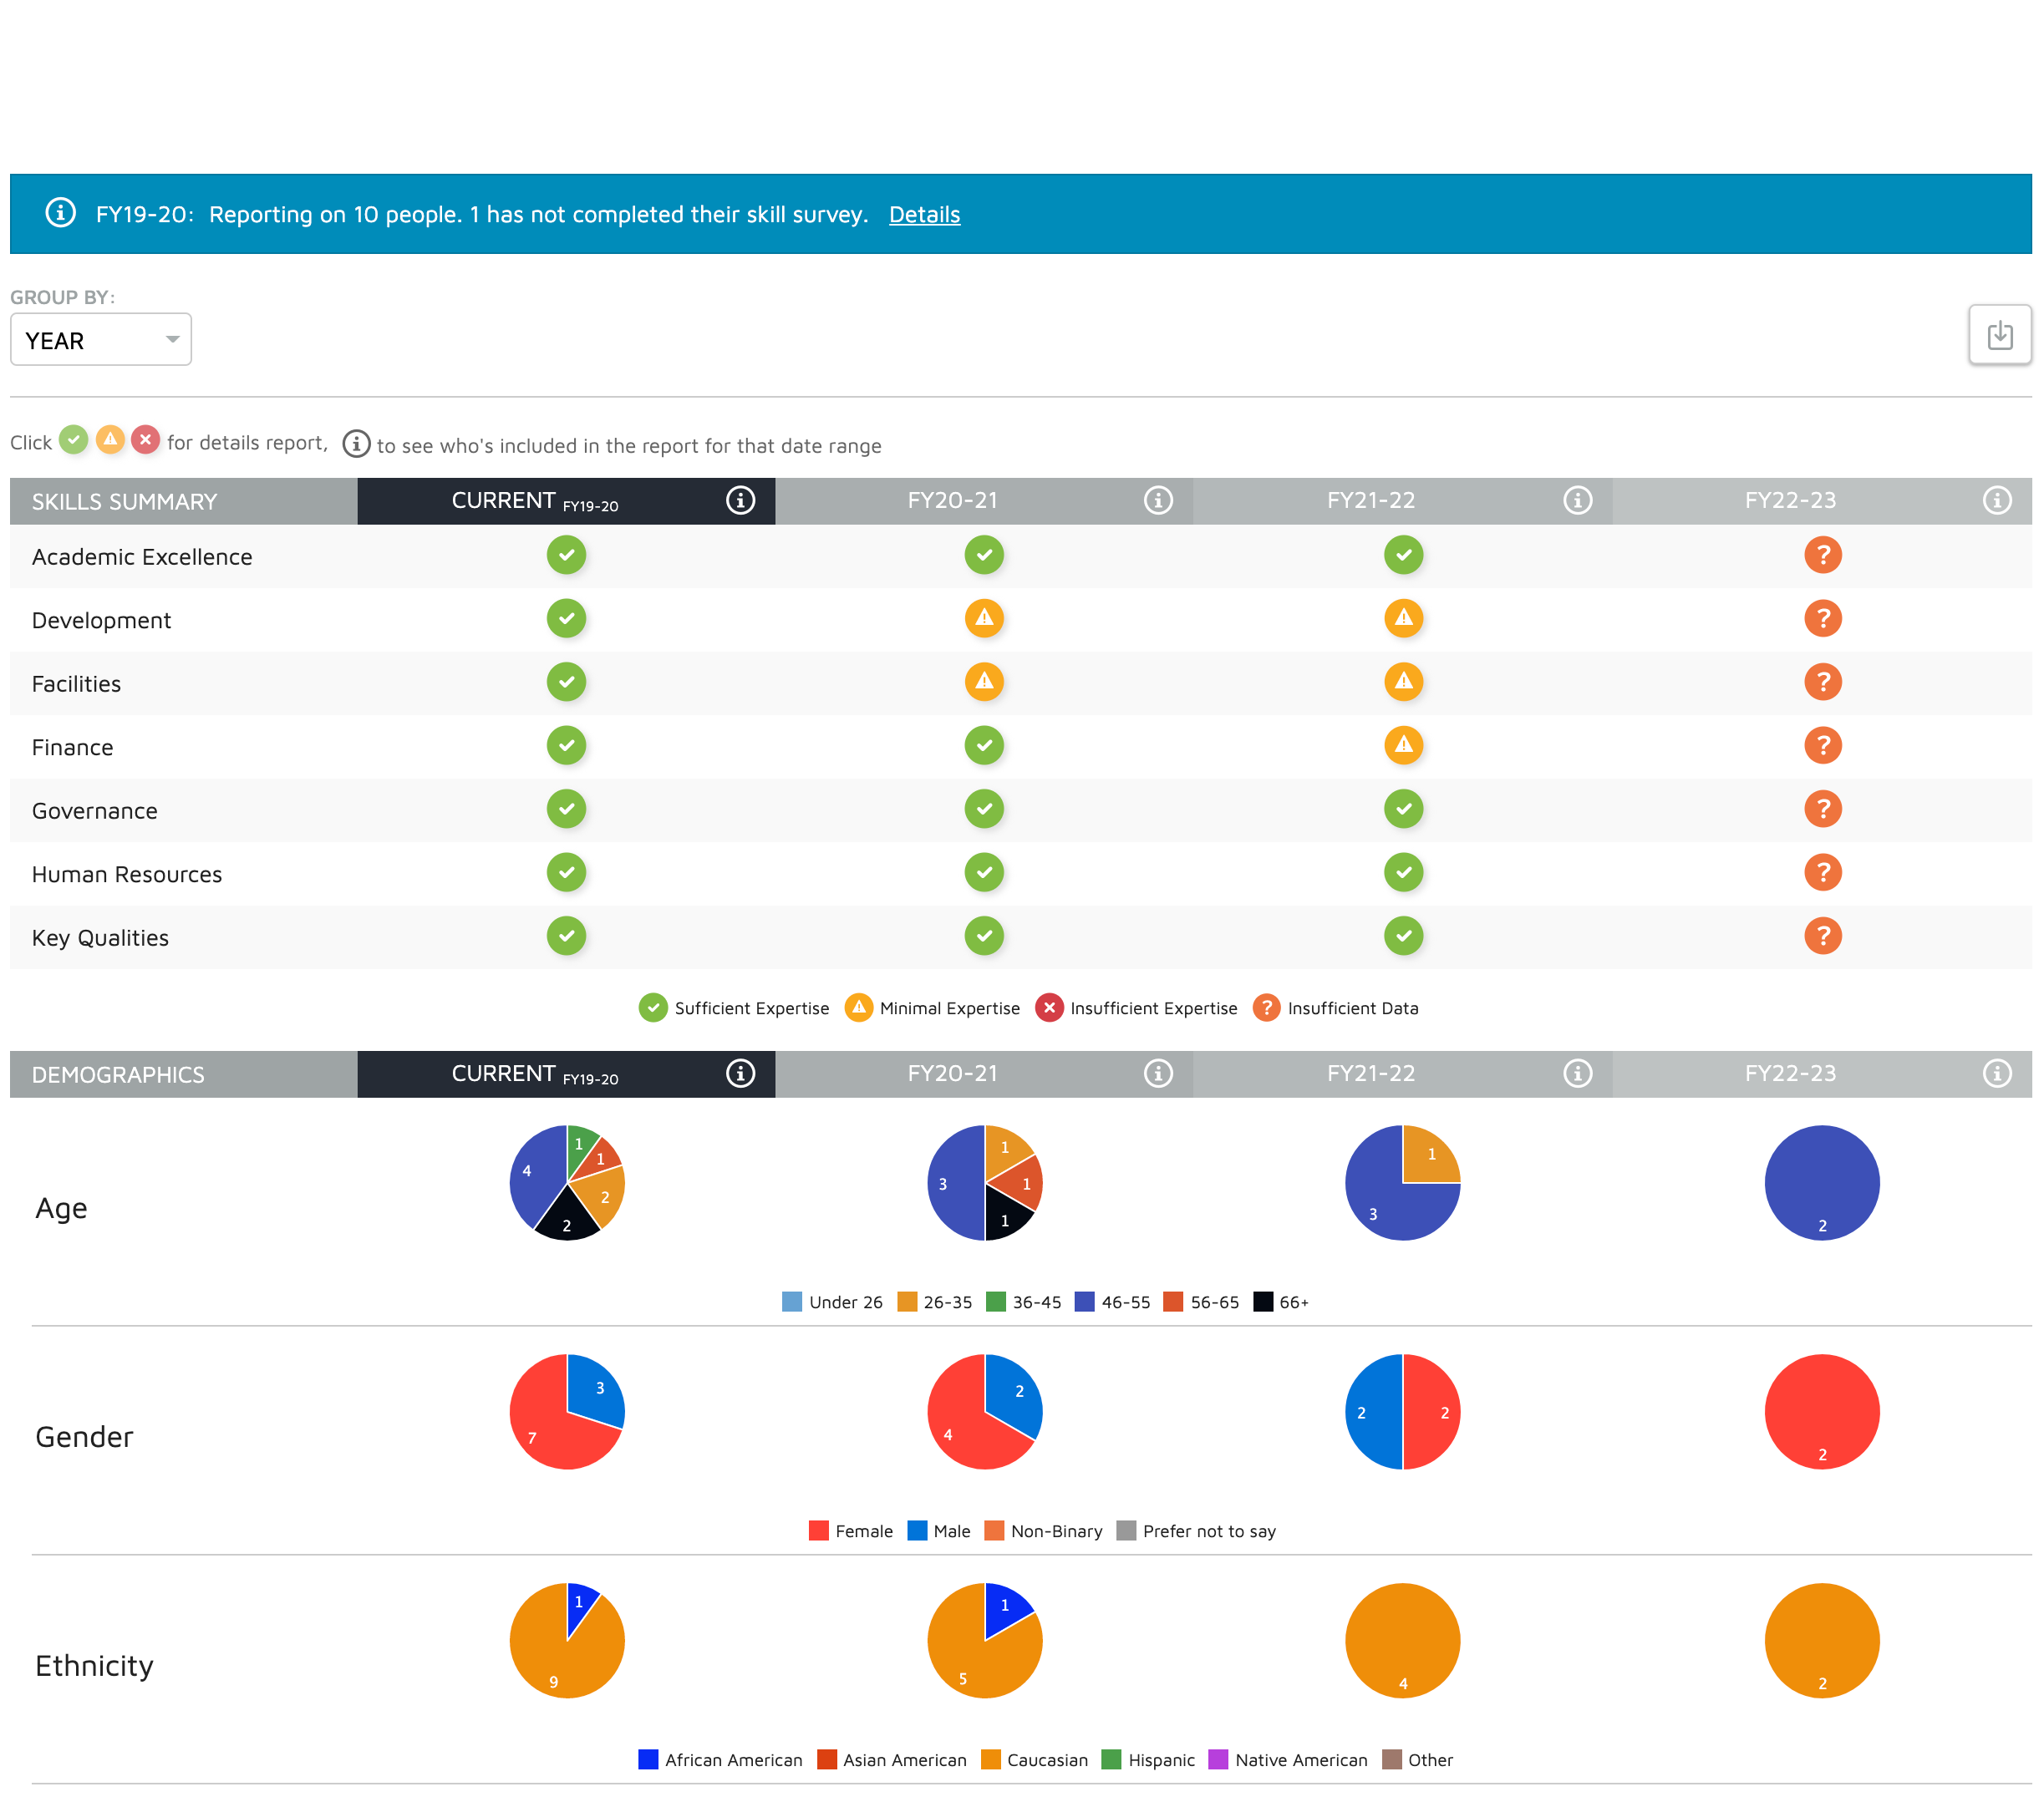Click the Insufficient Data legend item

point(1335,1008)
